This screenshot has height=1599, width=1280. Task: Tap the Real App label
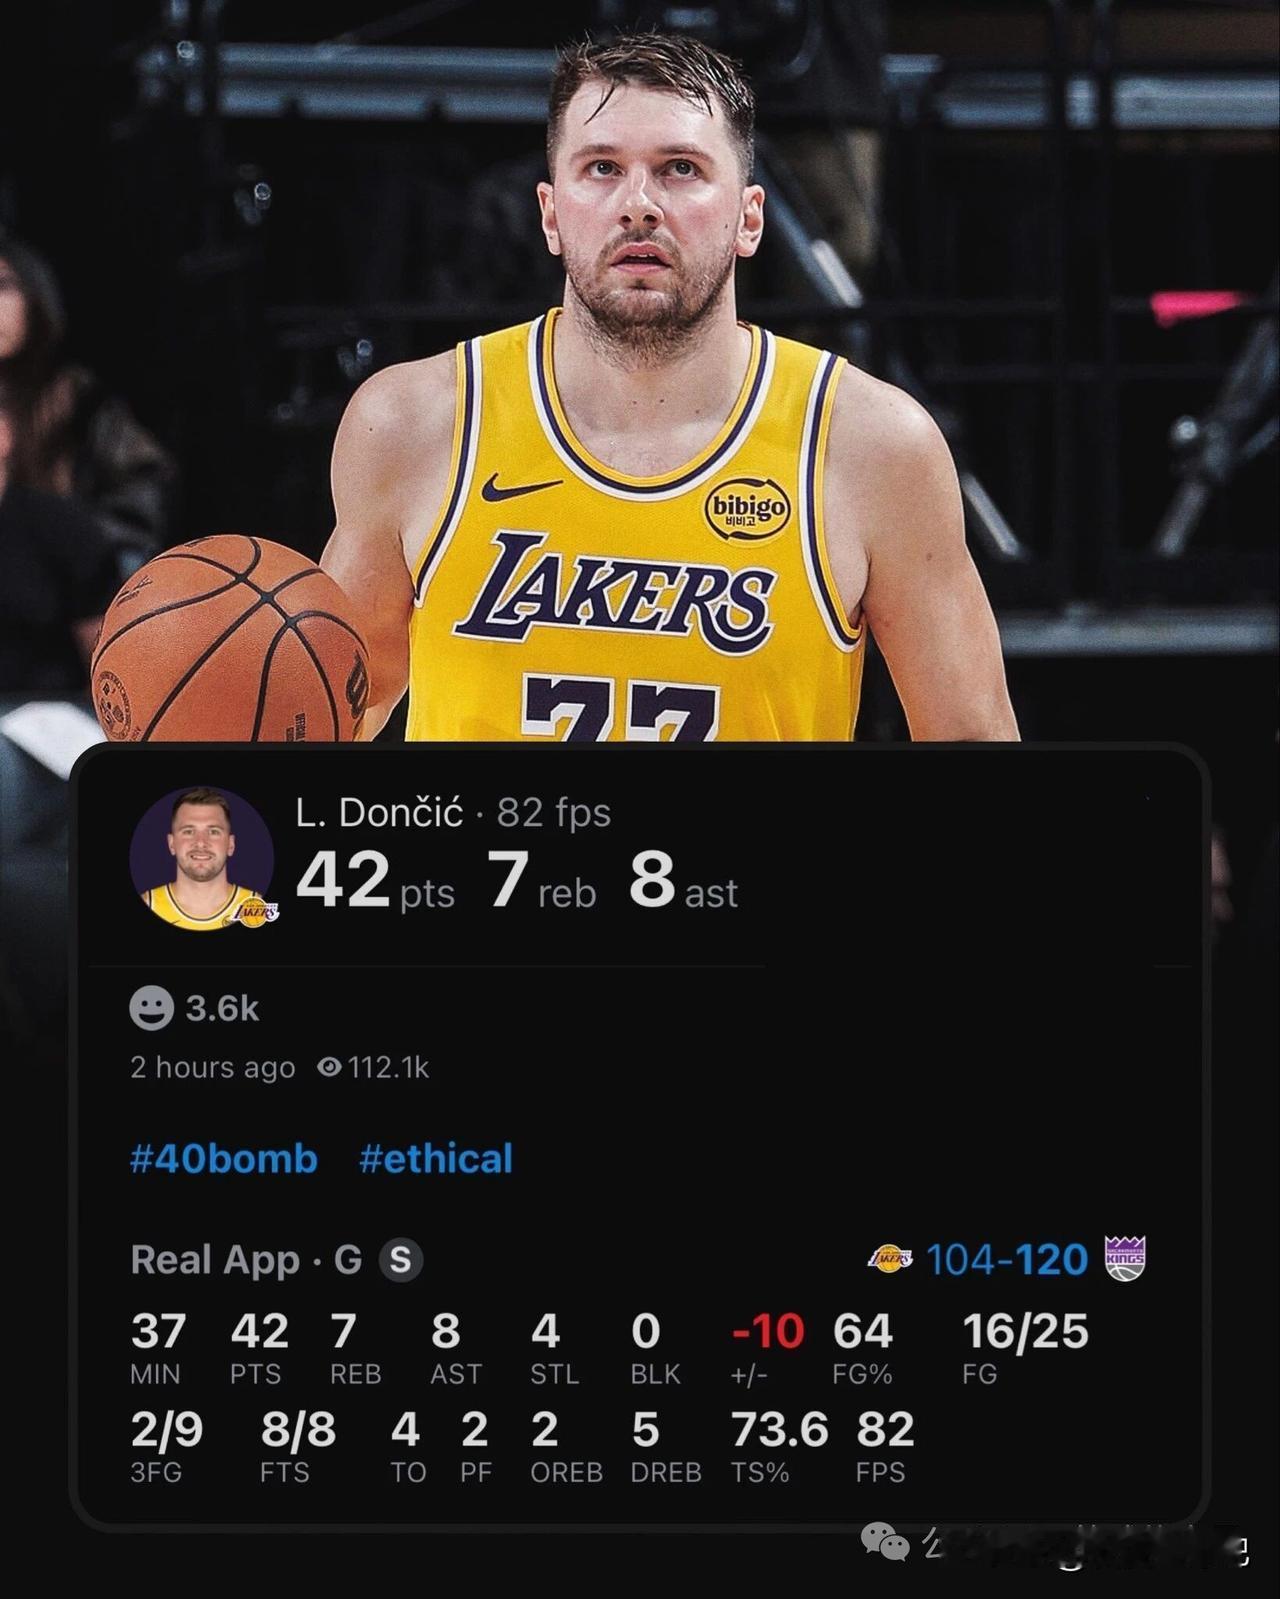point(215,1260)
